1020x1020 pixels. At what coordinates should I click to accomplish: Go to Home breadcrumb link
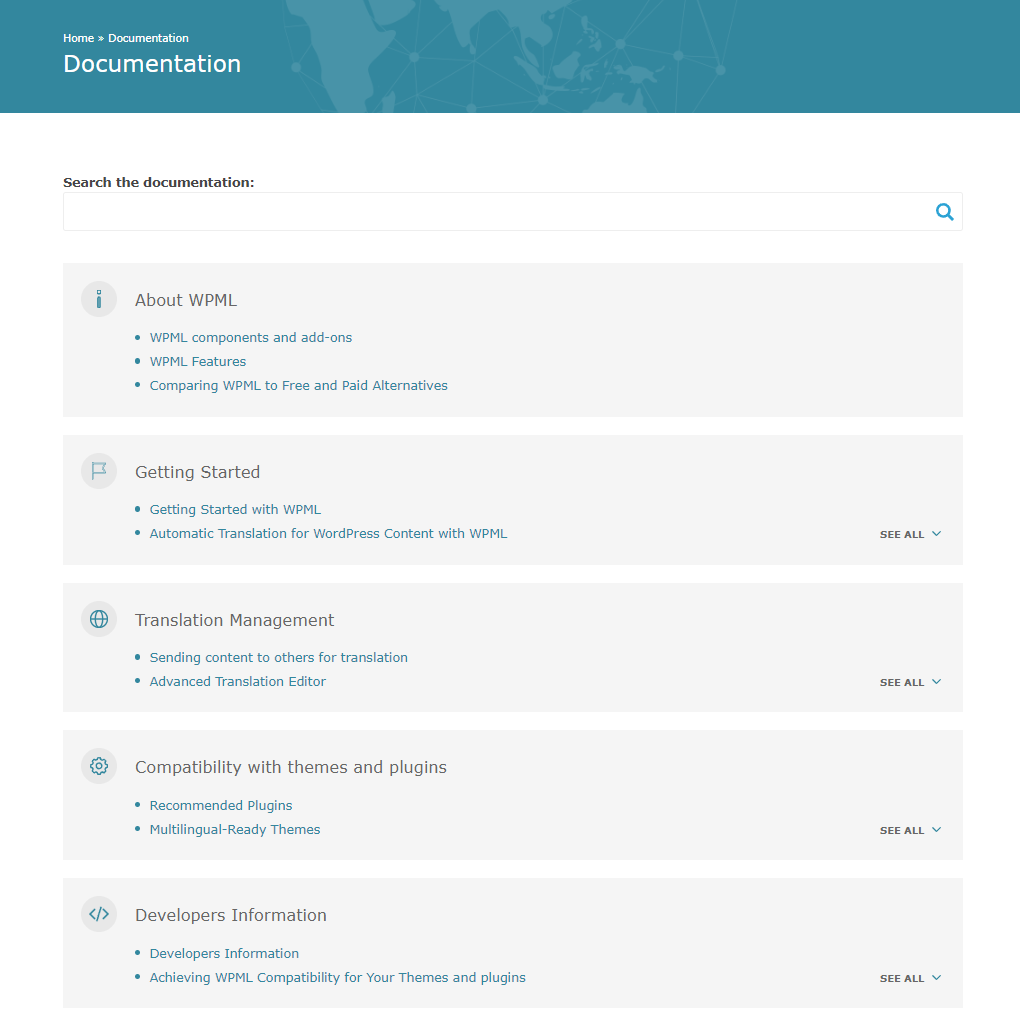[79, 38]
